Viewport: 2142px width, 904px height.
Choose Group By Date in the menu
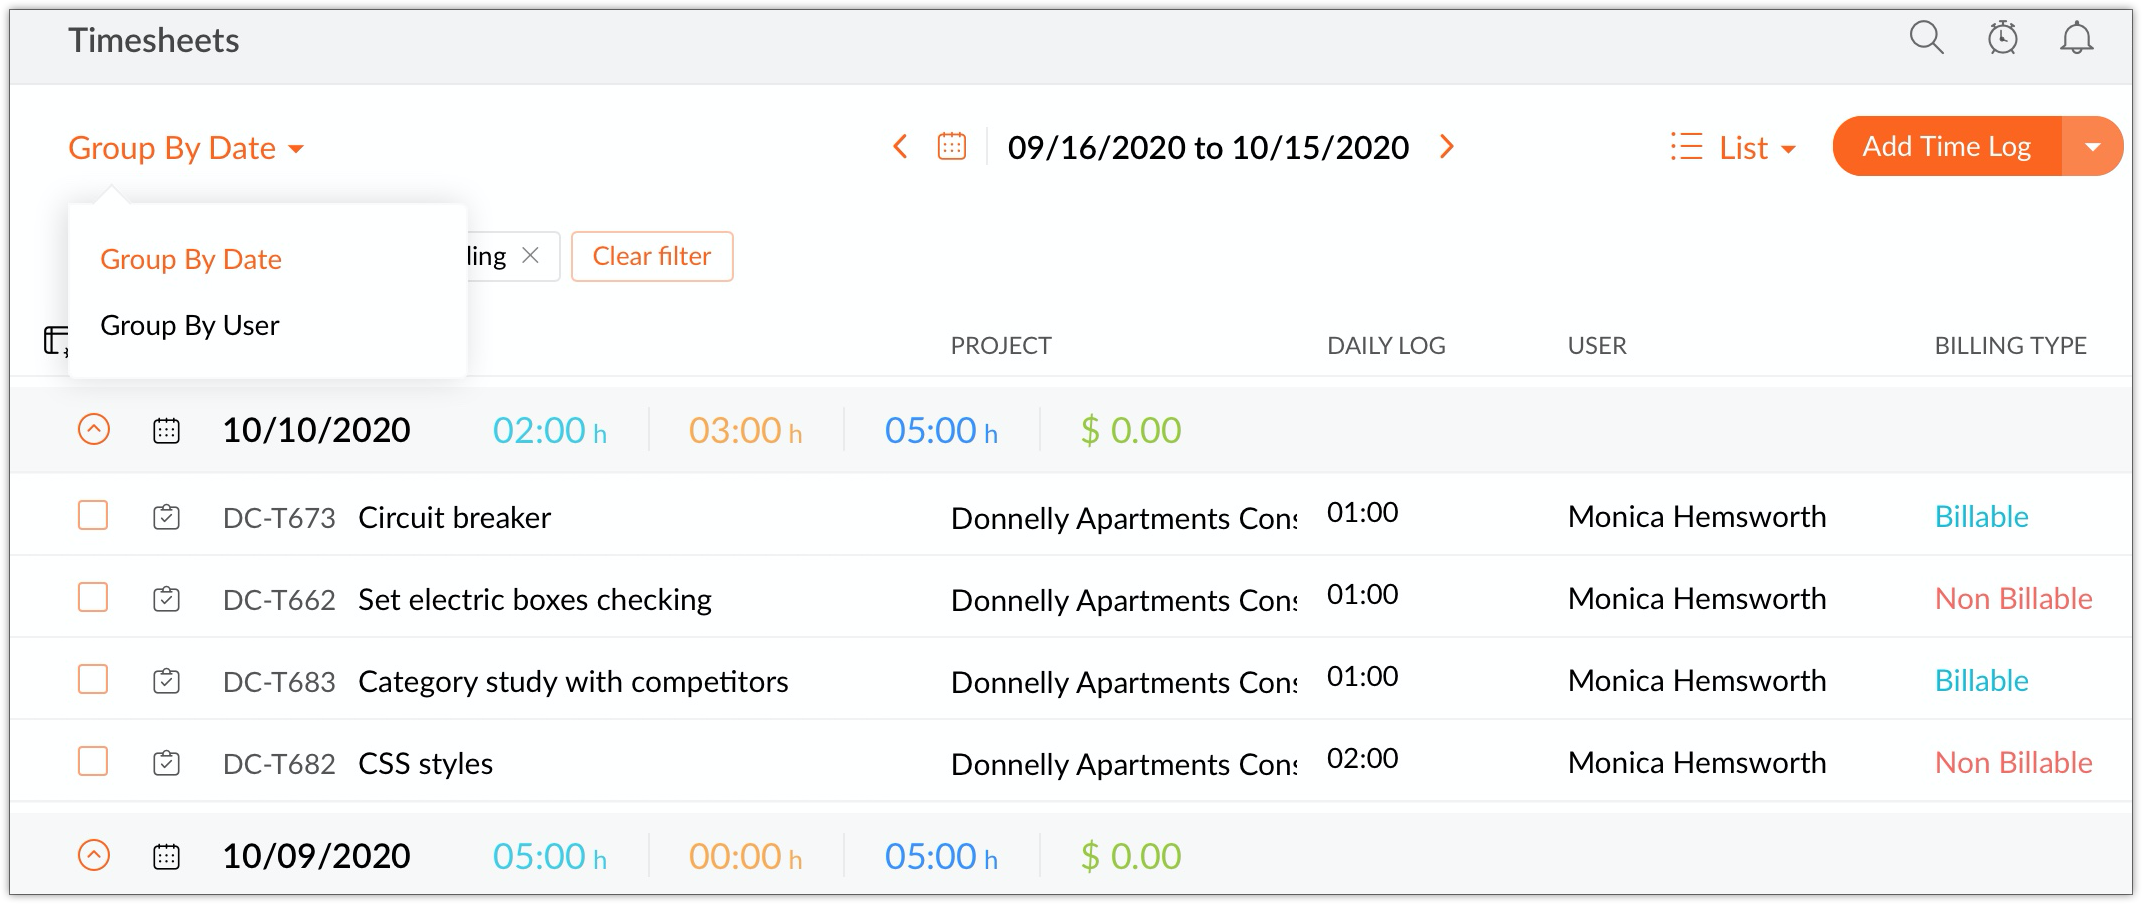(x=191, y=259)
